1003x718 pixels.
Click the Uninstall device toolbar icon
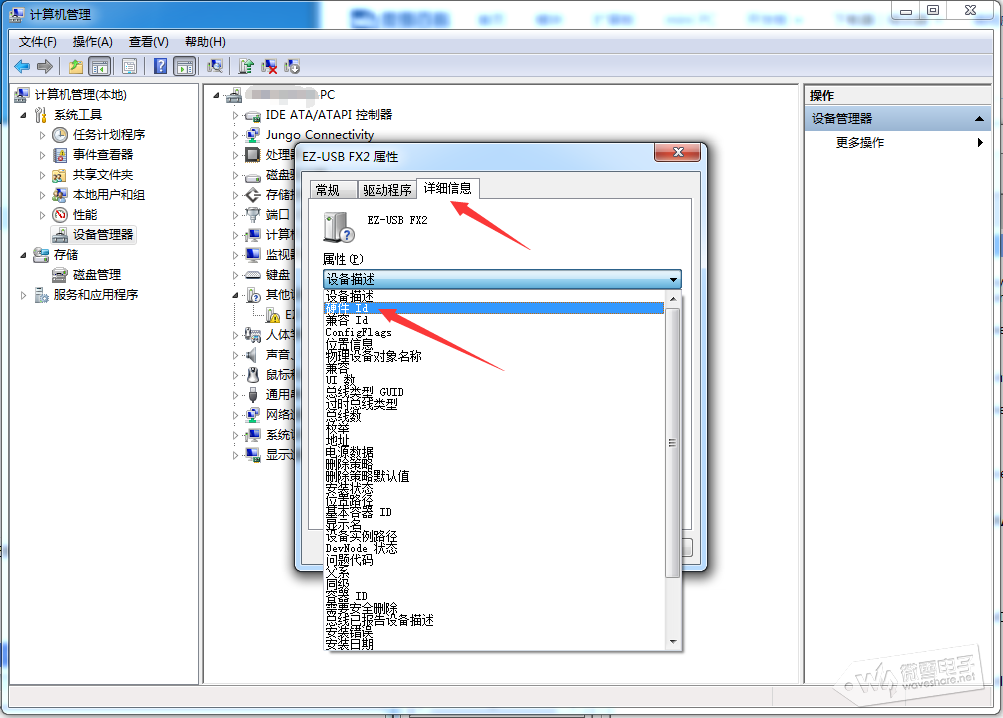coord(269,66)
